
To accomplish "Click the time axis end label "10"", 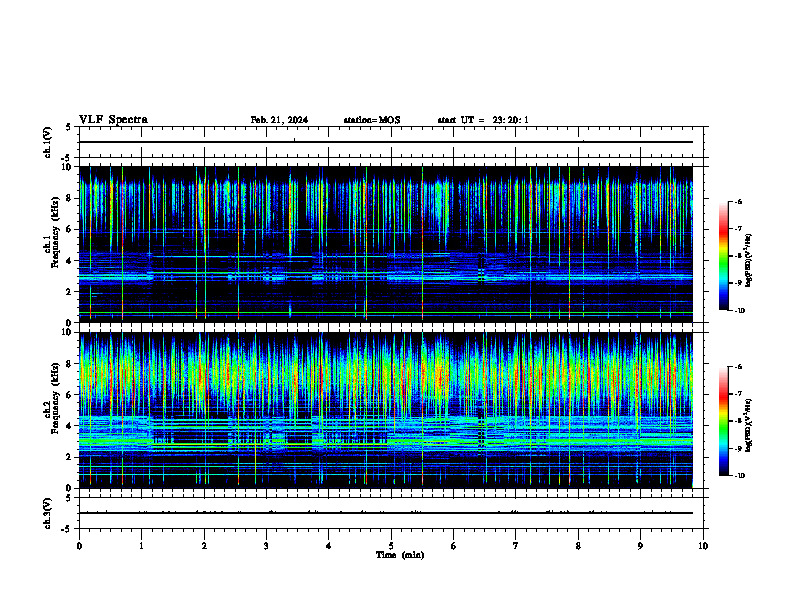I will pyautogui.click(x=703, y=546).
